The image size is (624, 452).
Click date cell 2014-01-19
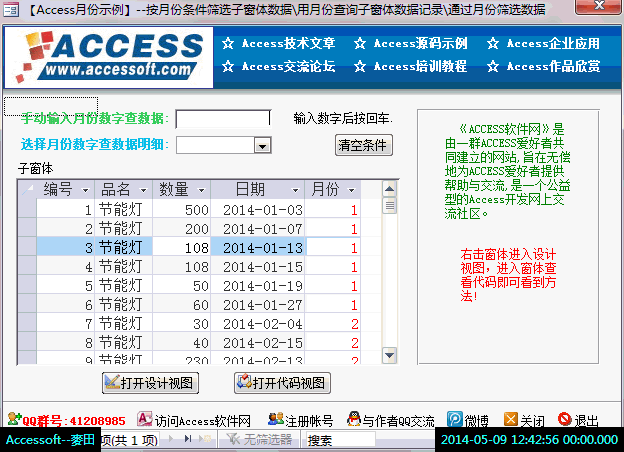[258, 285]
